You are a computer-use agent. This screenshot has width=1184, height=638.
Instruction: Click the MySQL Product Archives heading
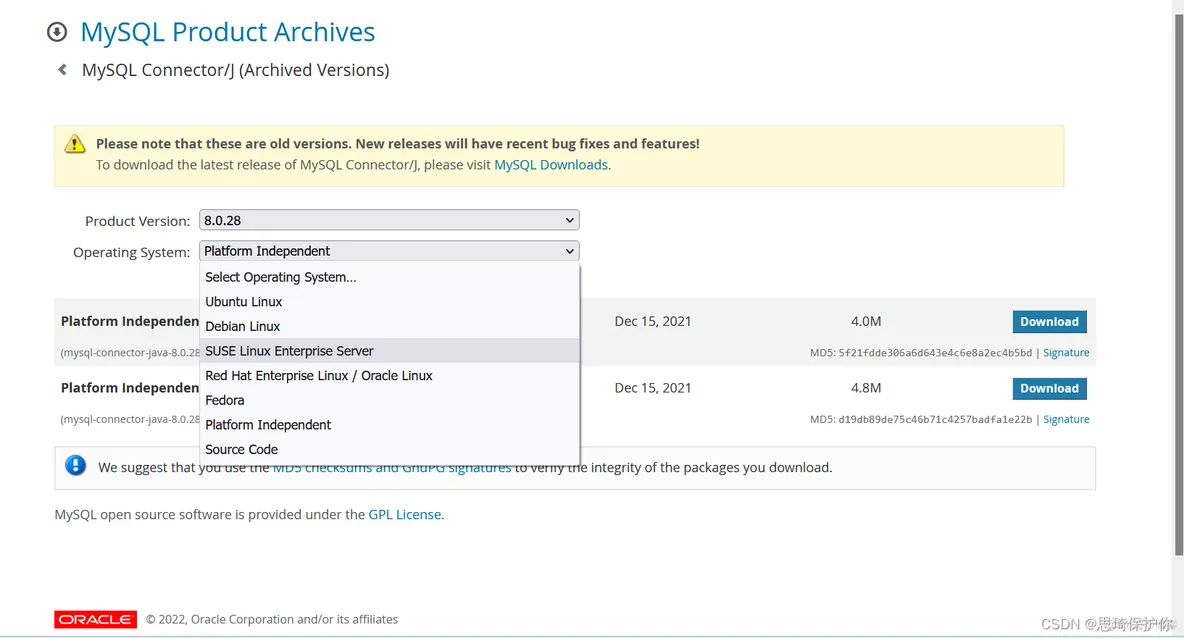click(x=227, y=32)
